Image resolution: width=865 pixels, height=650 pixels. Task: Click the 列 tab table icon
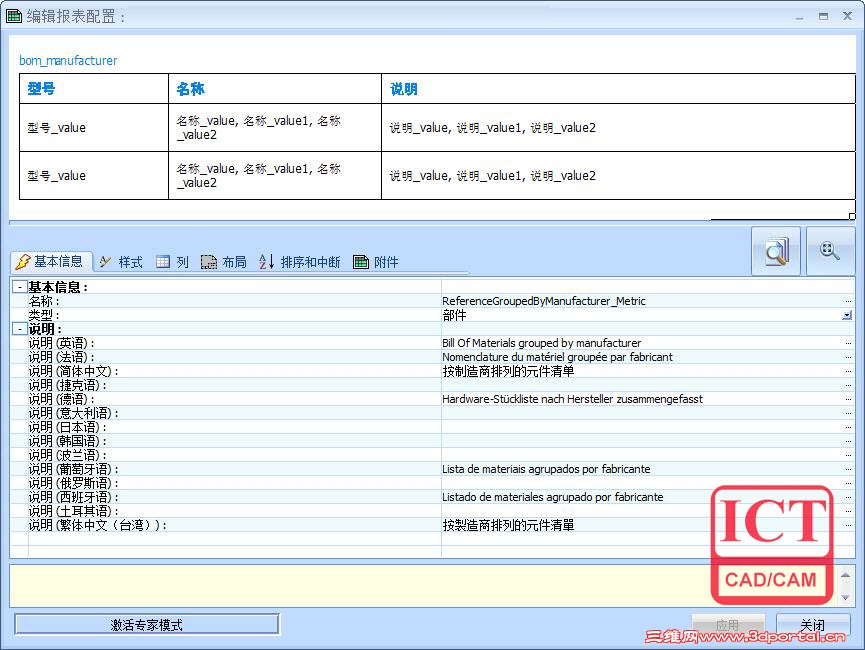tap(163, 262)
